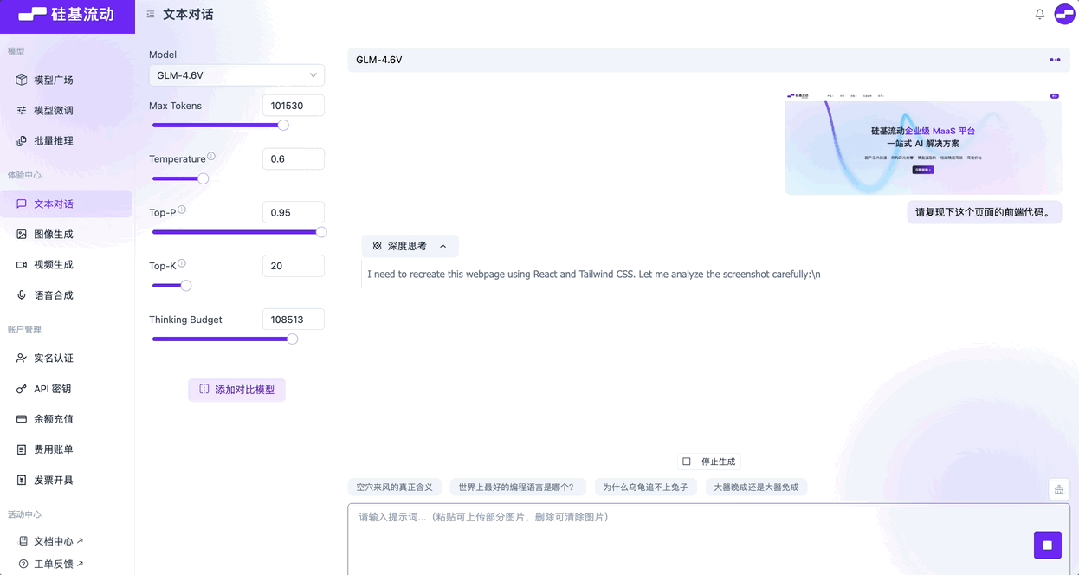Click Top-P value field 0.95
The image size is (1079, 575).
point(293,213)
